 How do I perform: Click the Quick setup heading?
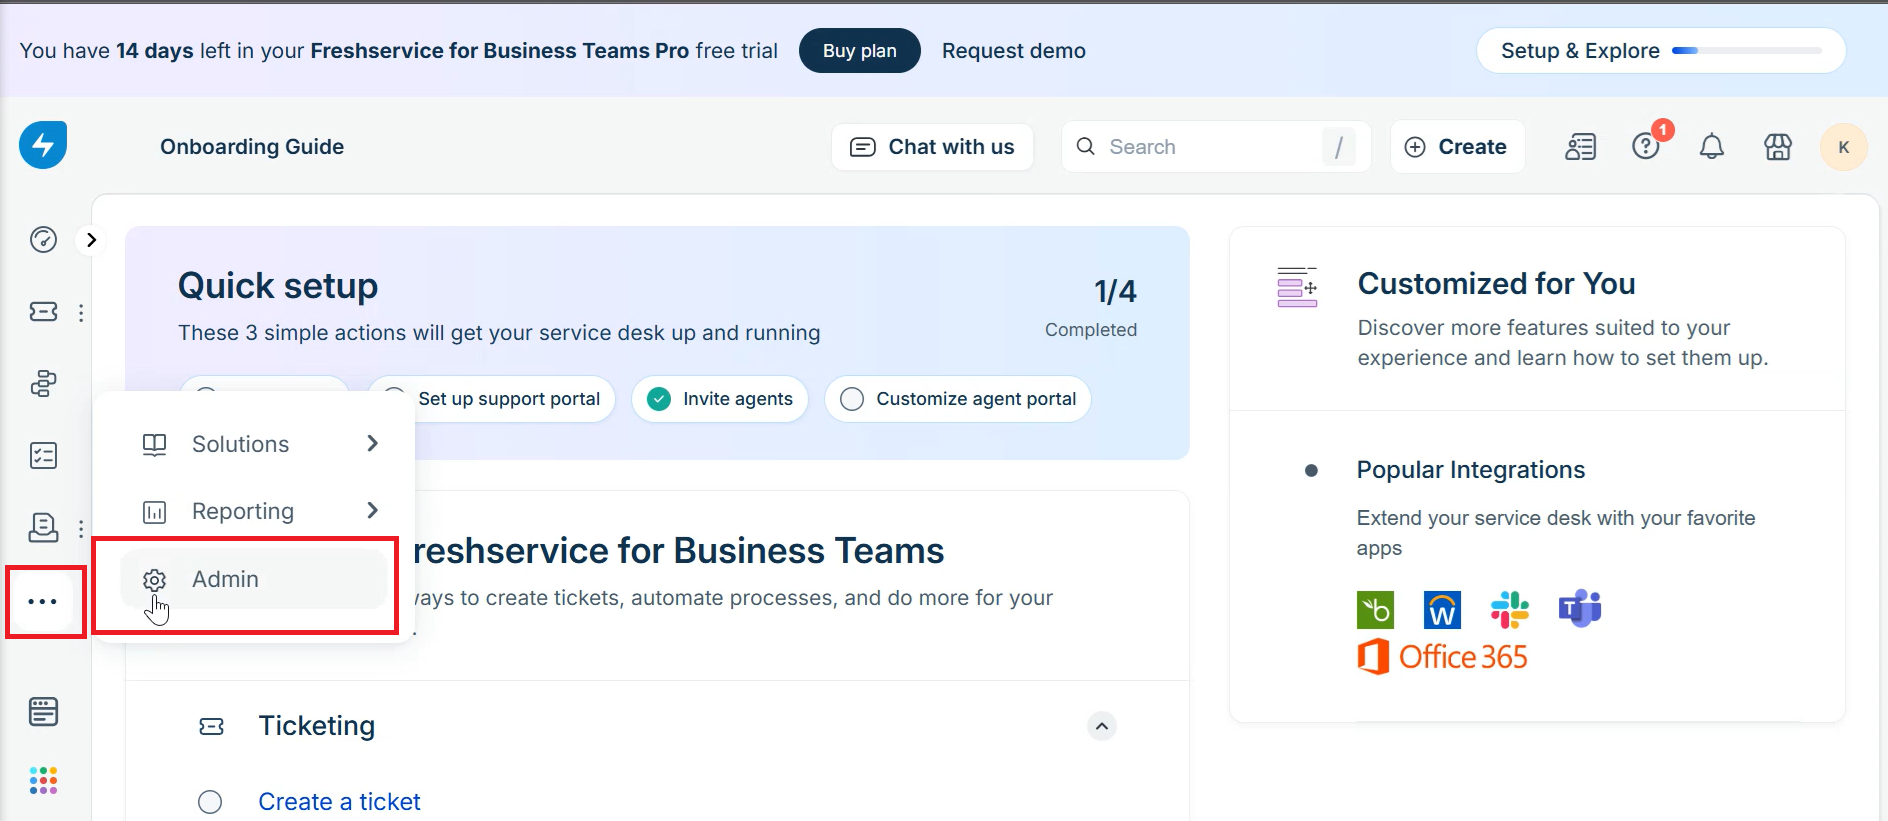[278, 286]
